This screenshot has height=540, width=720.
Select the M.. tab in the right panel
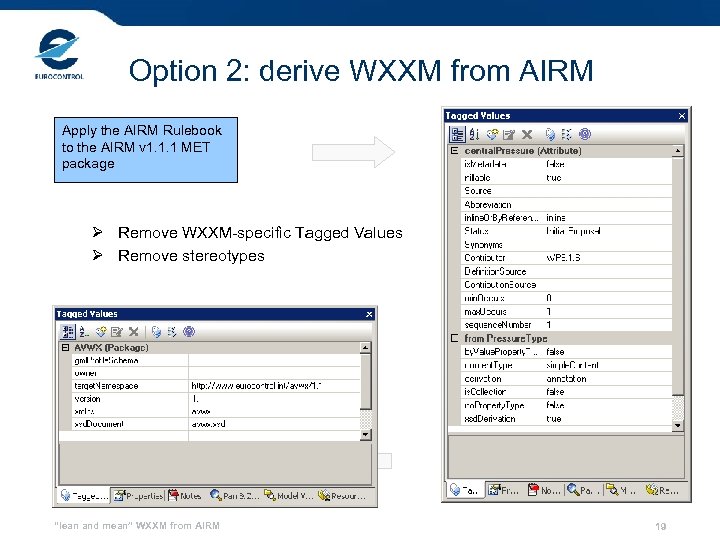pyautogui.click(x=621, y=490)
